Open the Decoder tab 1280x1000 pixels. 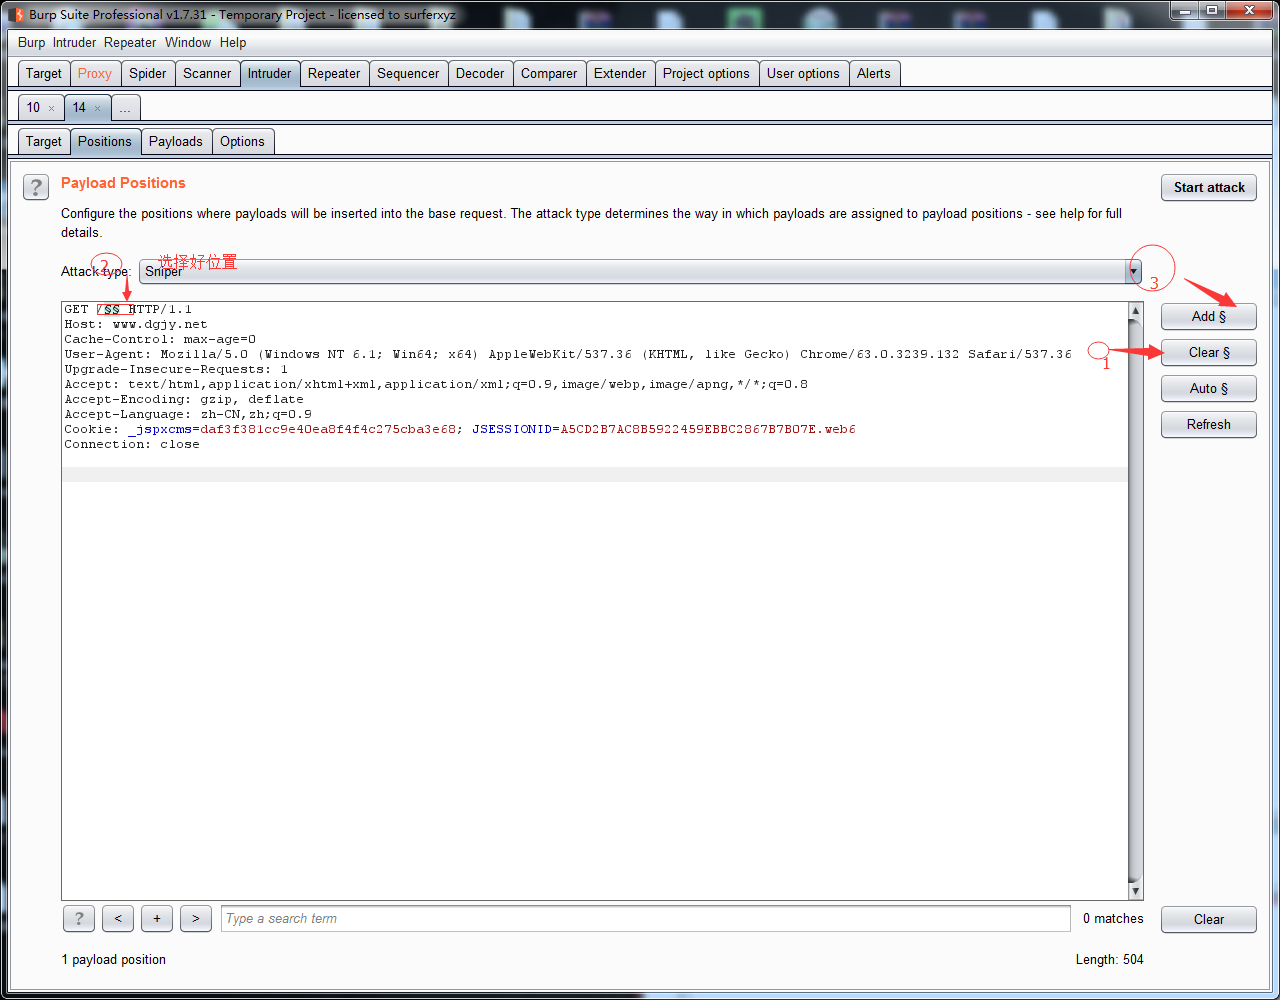click(480, 73)
